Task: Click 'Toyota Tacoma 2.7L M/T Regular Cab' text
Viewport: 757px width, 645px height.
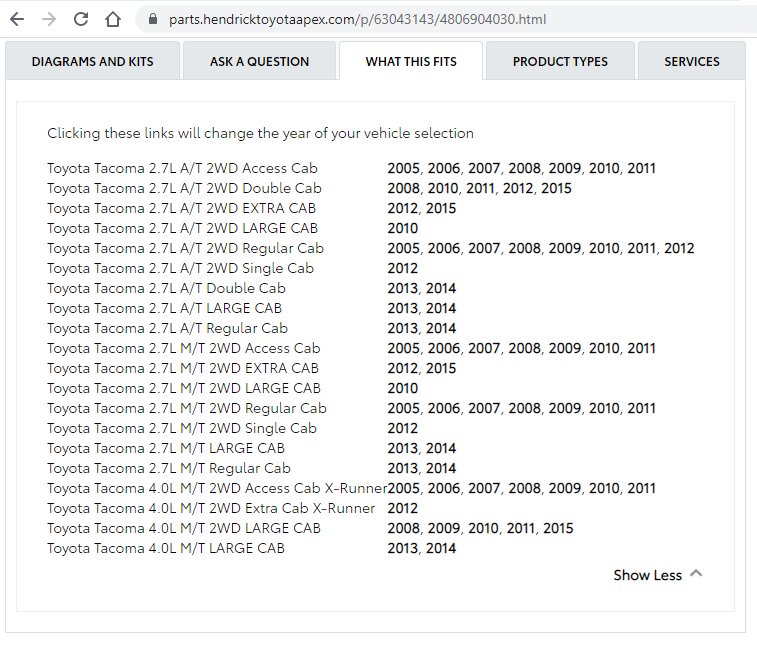Action: pos(169,469)
